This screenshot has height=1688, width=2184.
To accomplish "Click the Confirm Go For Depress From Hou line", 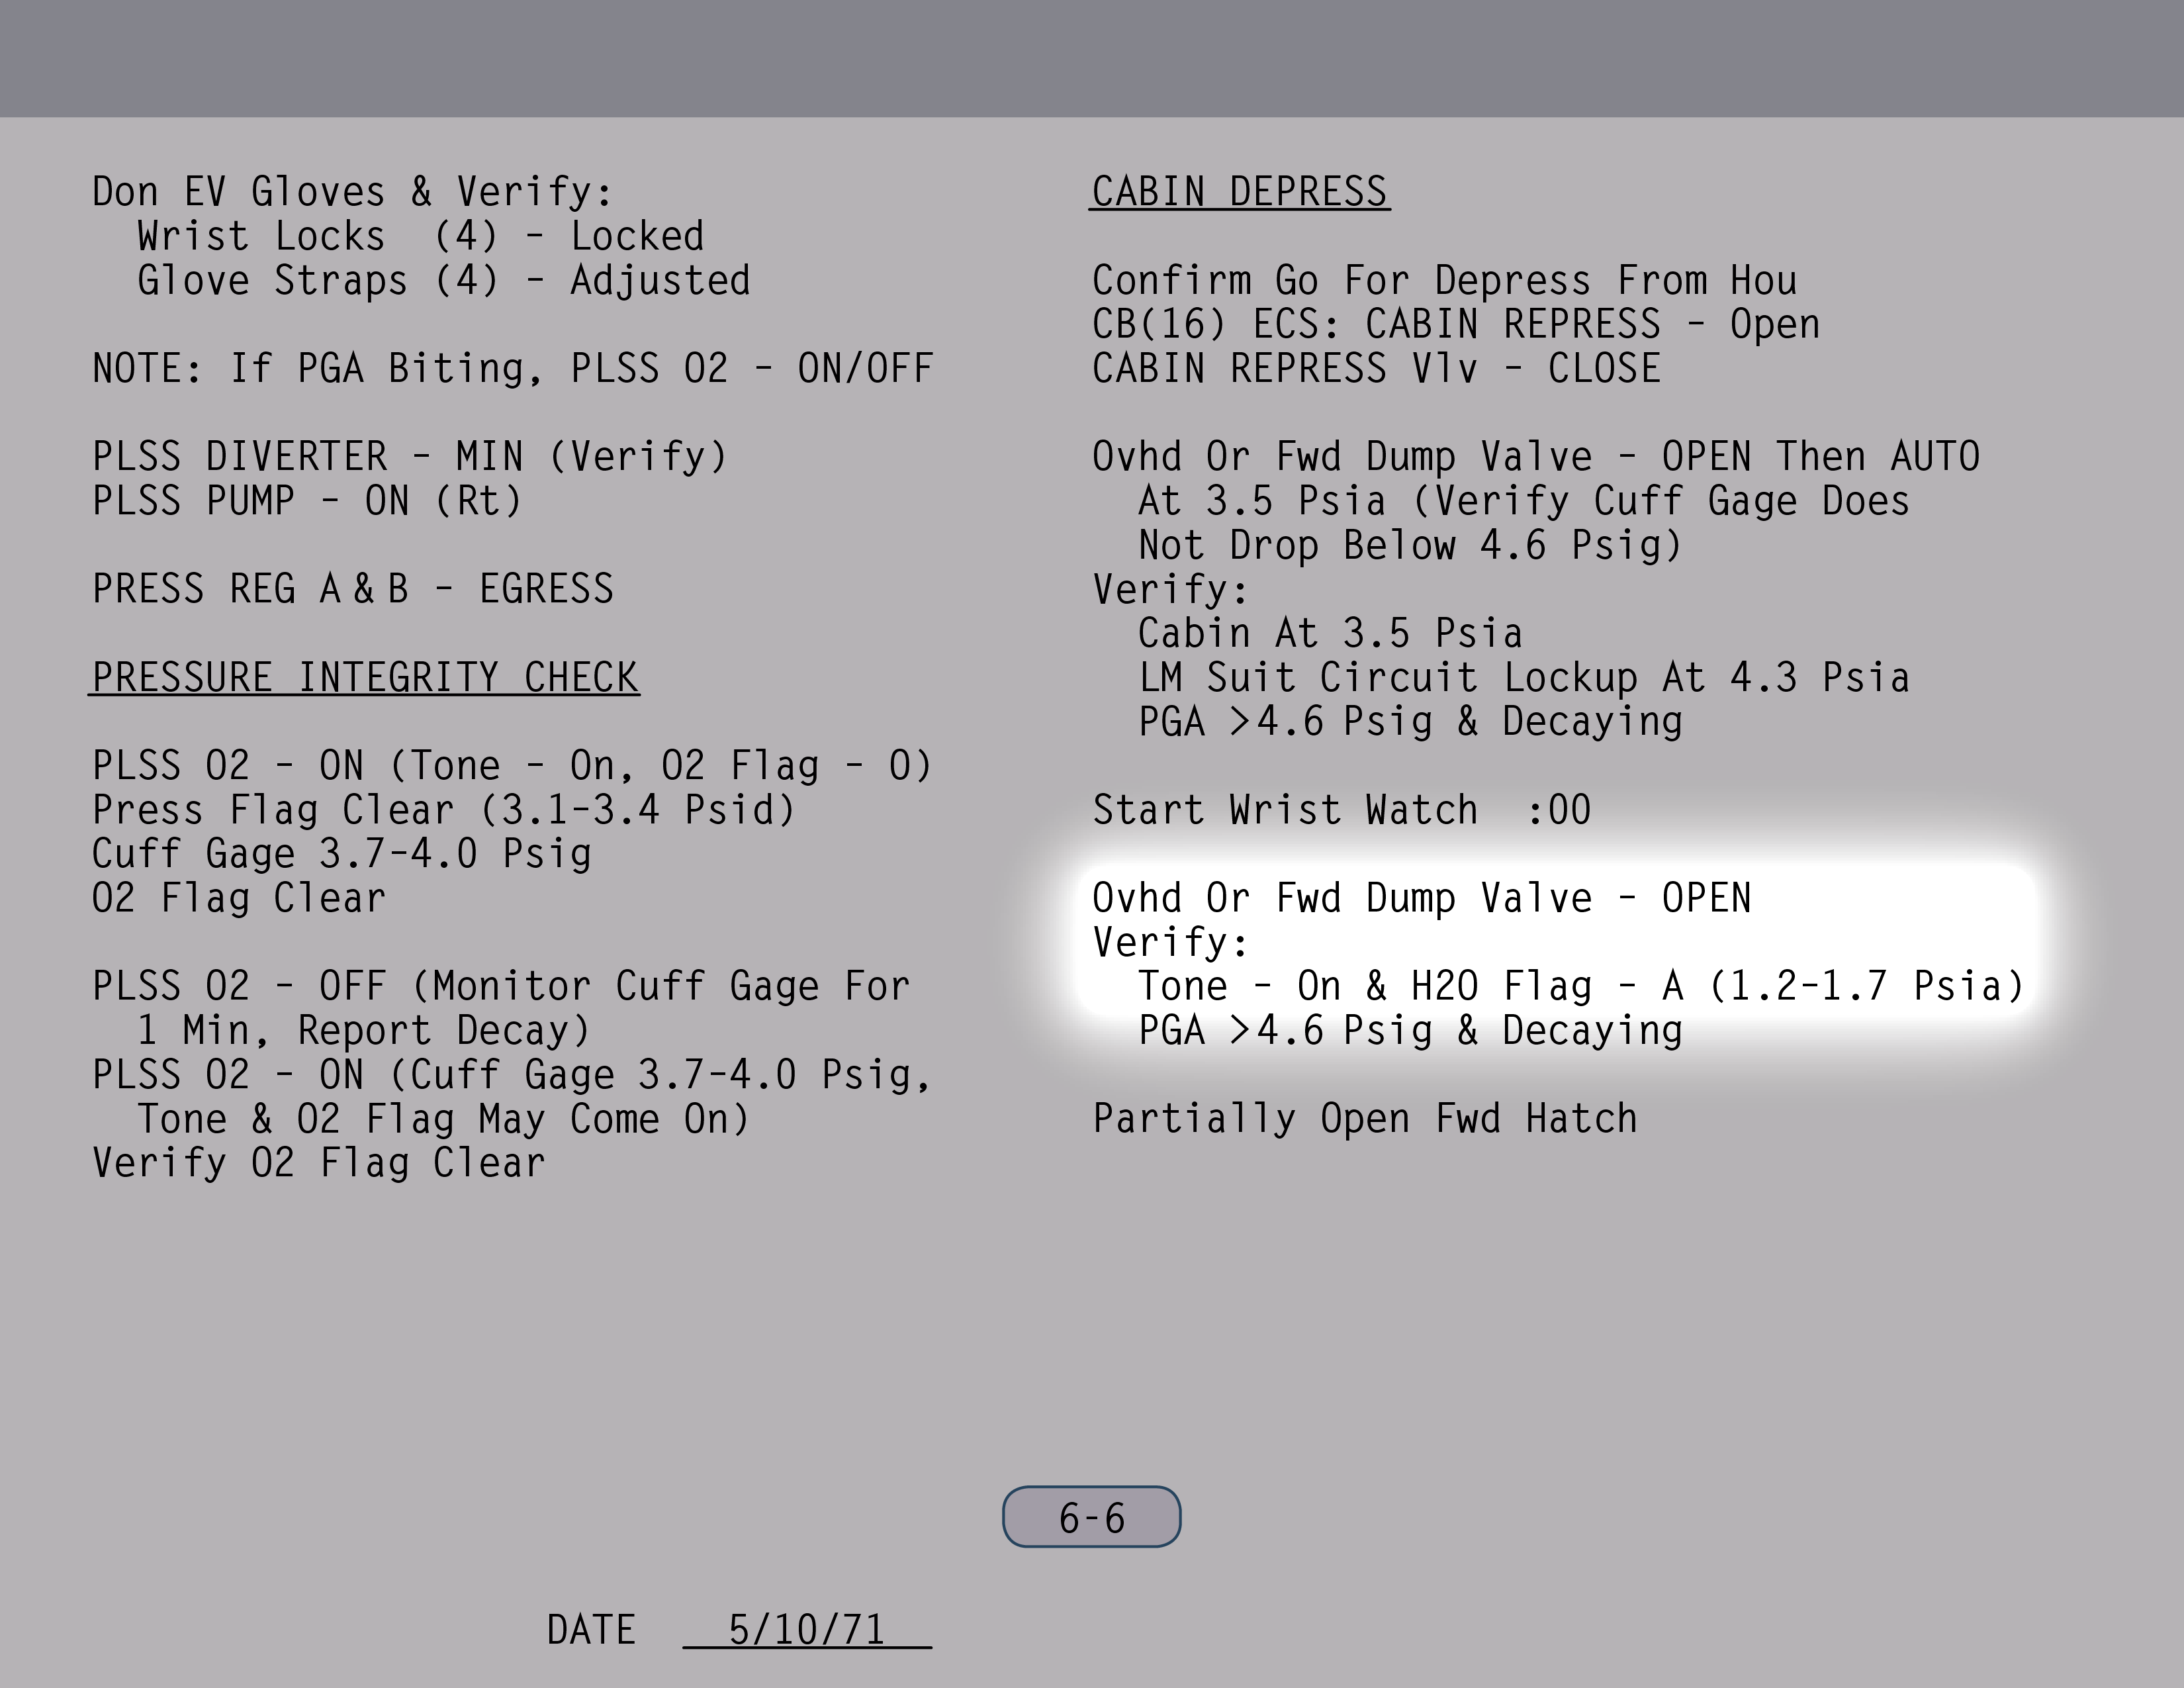I will 1444,280.
